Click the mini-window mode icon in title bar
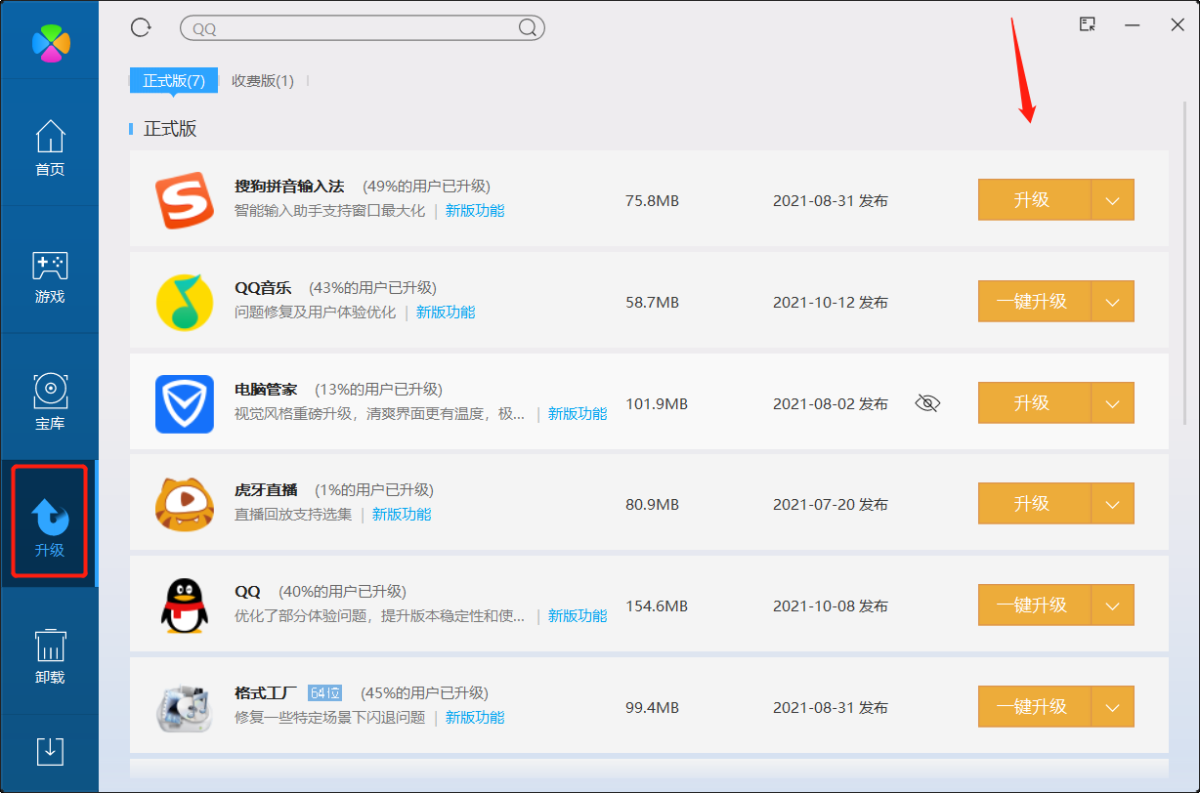The width and height of the screenshot is (1200, 793). pos(1088,25)
